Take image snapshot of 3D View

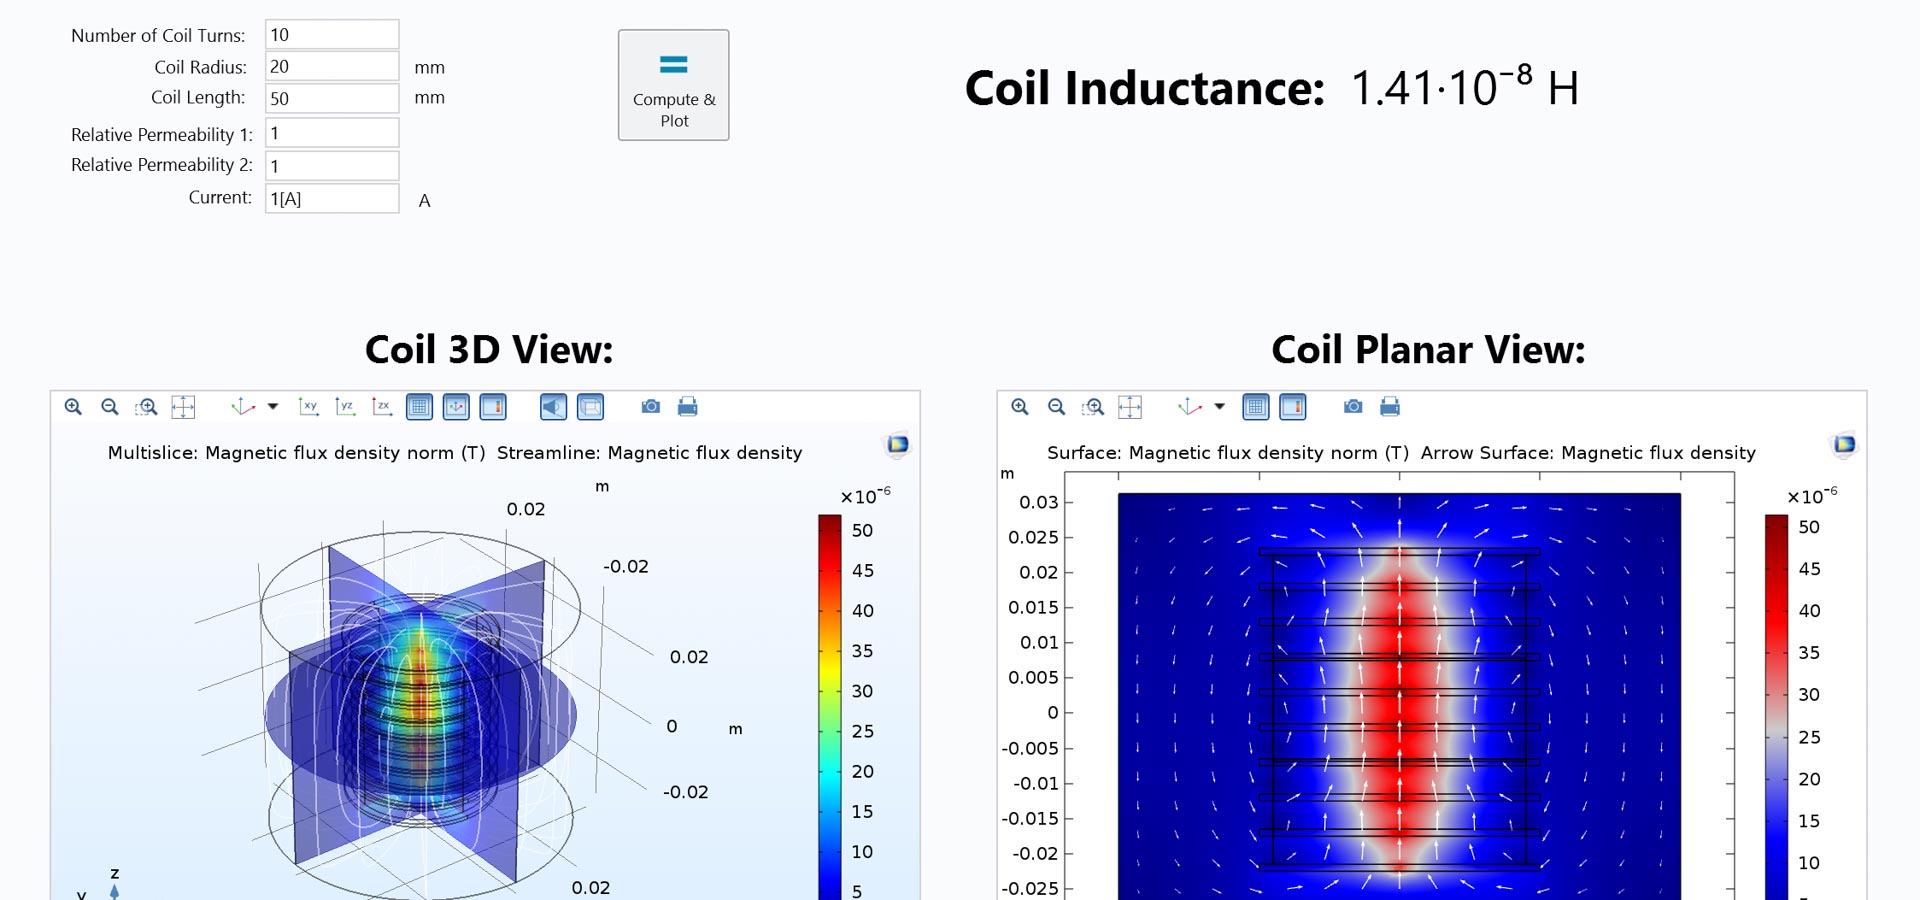click(651, 407)
